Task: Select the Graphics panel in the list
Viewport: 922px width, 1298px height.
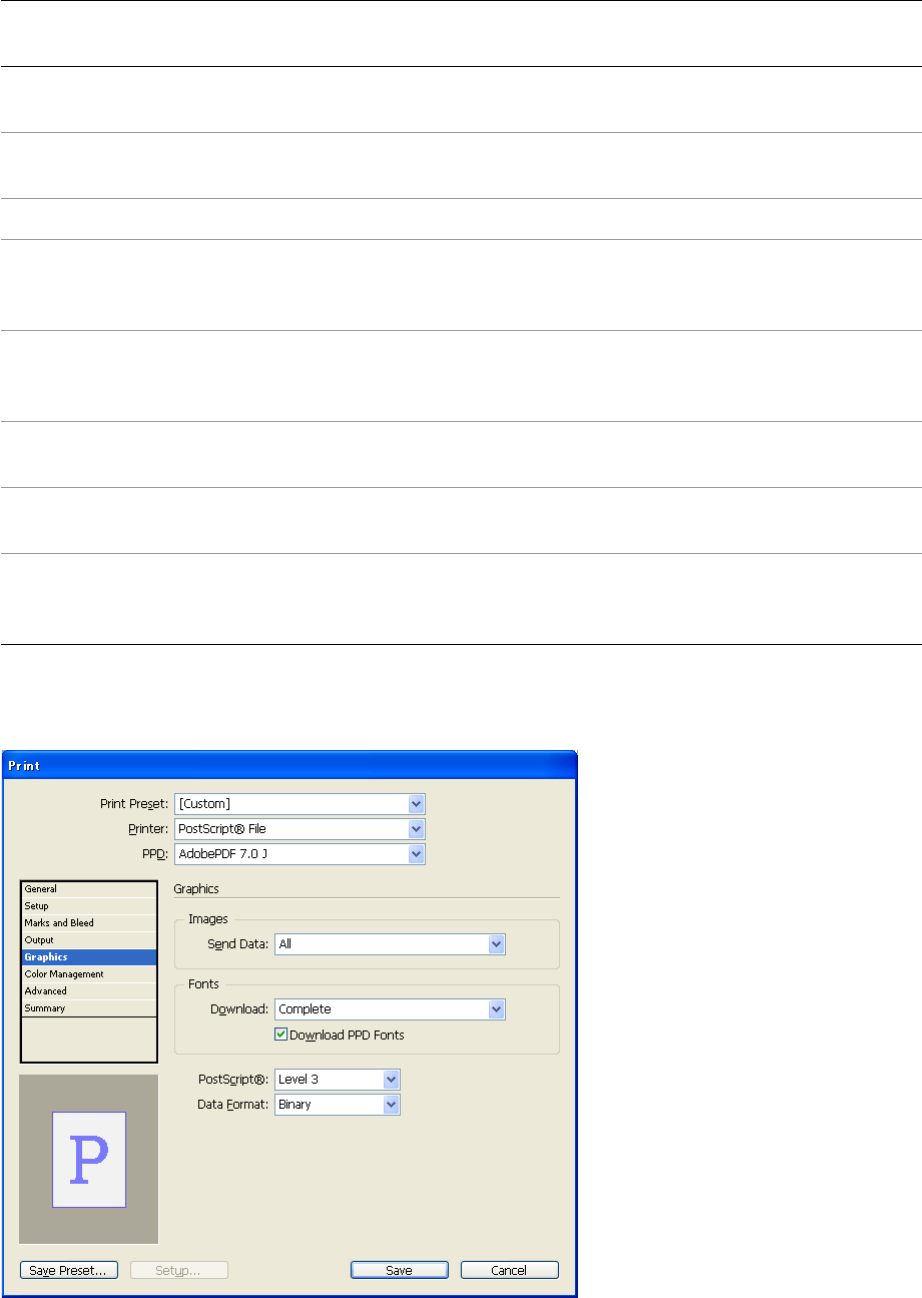Action: [x=89, y=957]
